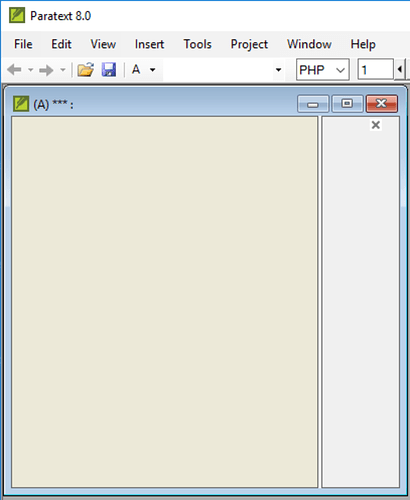Click the letter A toolbar button

136,69
